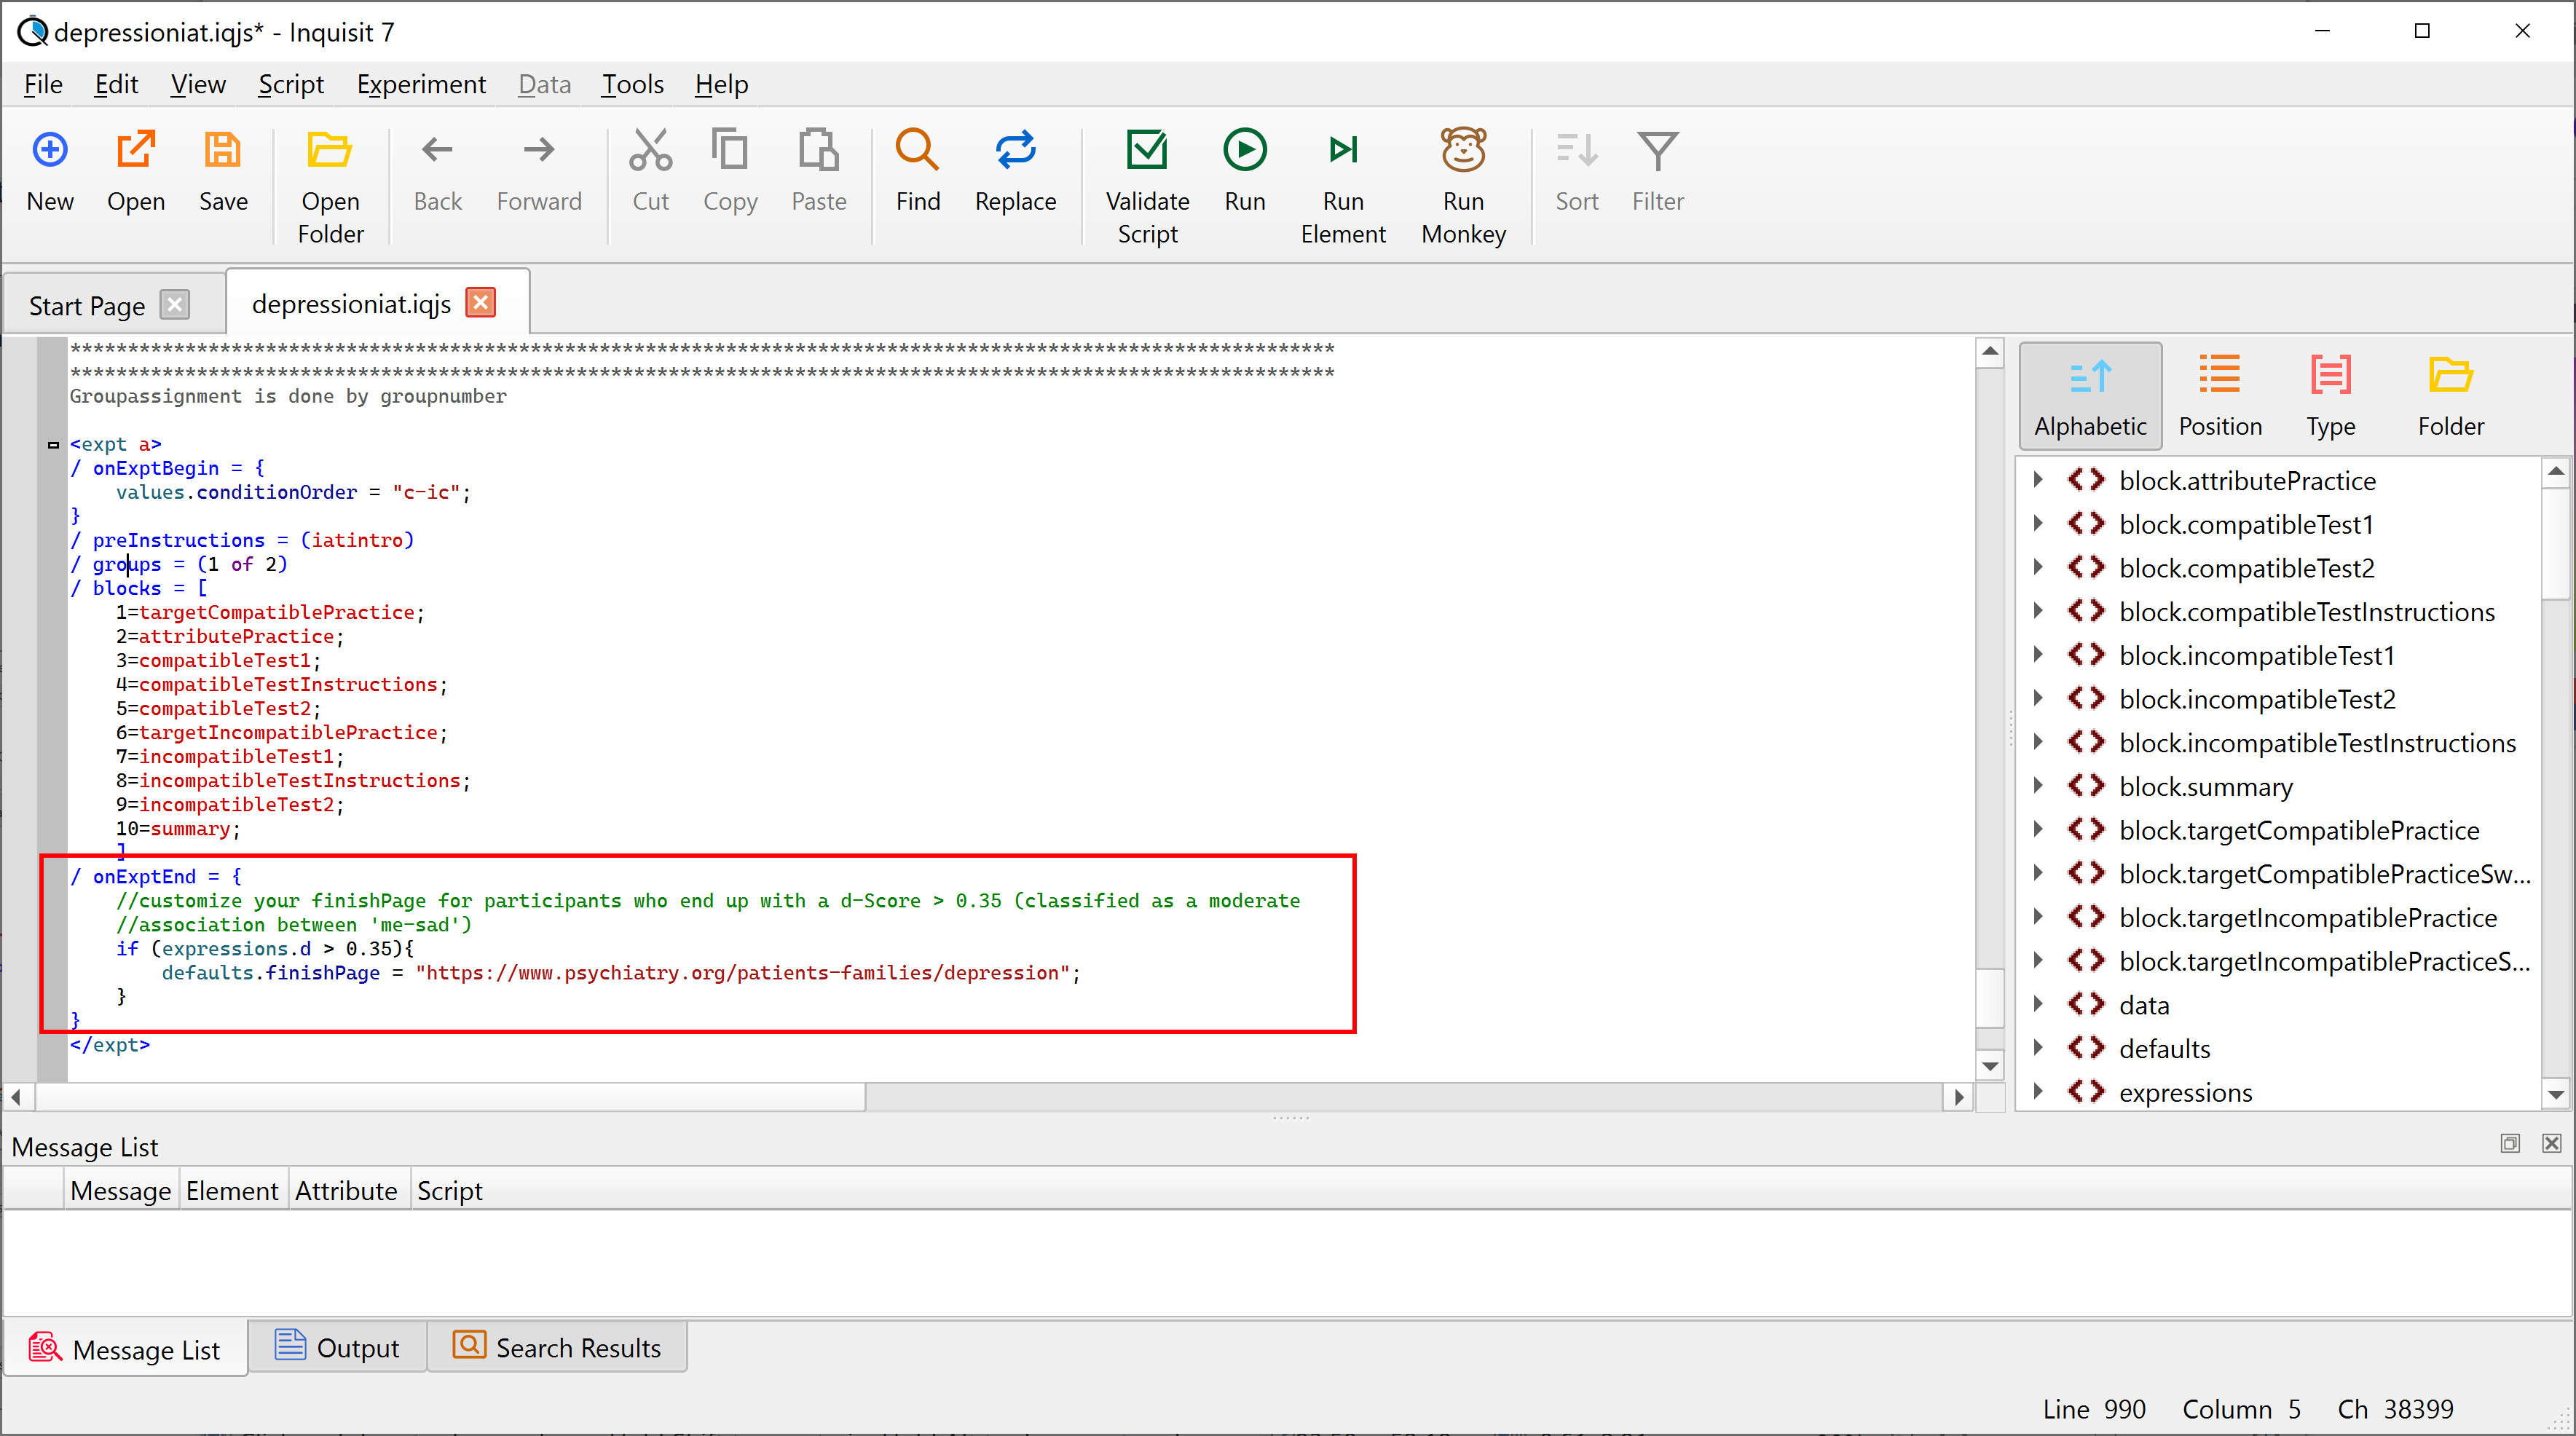This screenshot has height=1436, width=2576.
Task: Expand the defaults tree node
Action: click(2038, 1048)
